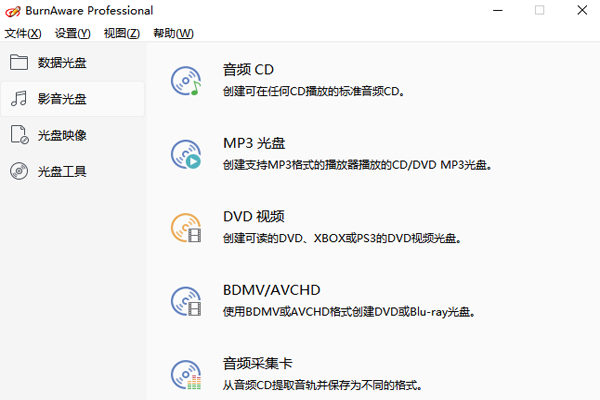Click the MP3 disc play icon
The width and height of the screenshot is (600, 400).
click(186, 154)
